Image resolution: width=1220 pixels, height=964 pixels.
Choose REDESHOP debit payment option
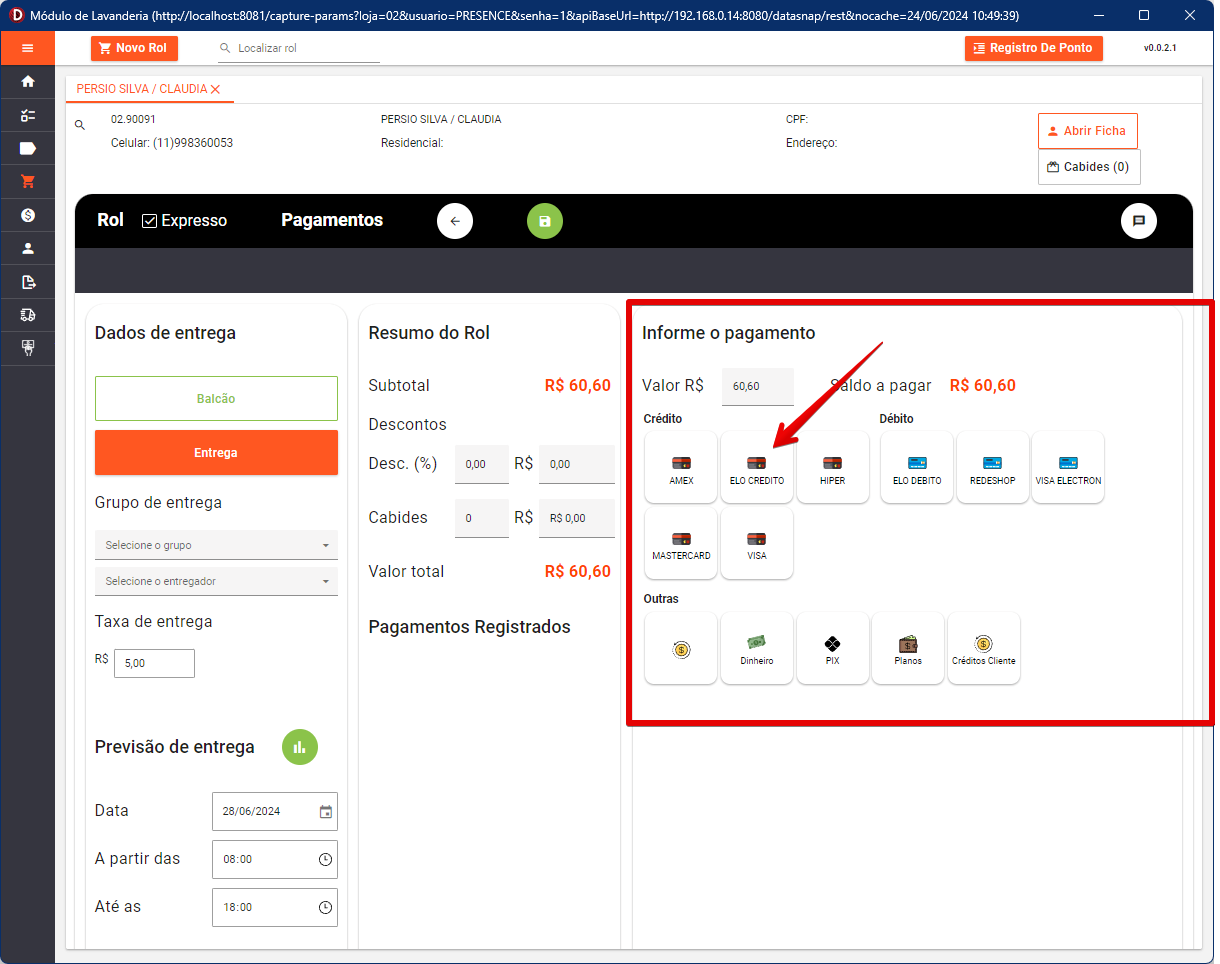point(993,467)
